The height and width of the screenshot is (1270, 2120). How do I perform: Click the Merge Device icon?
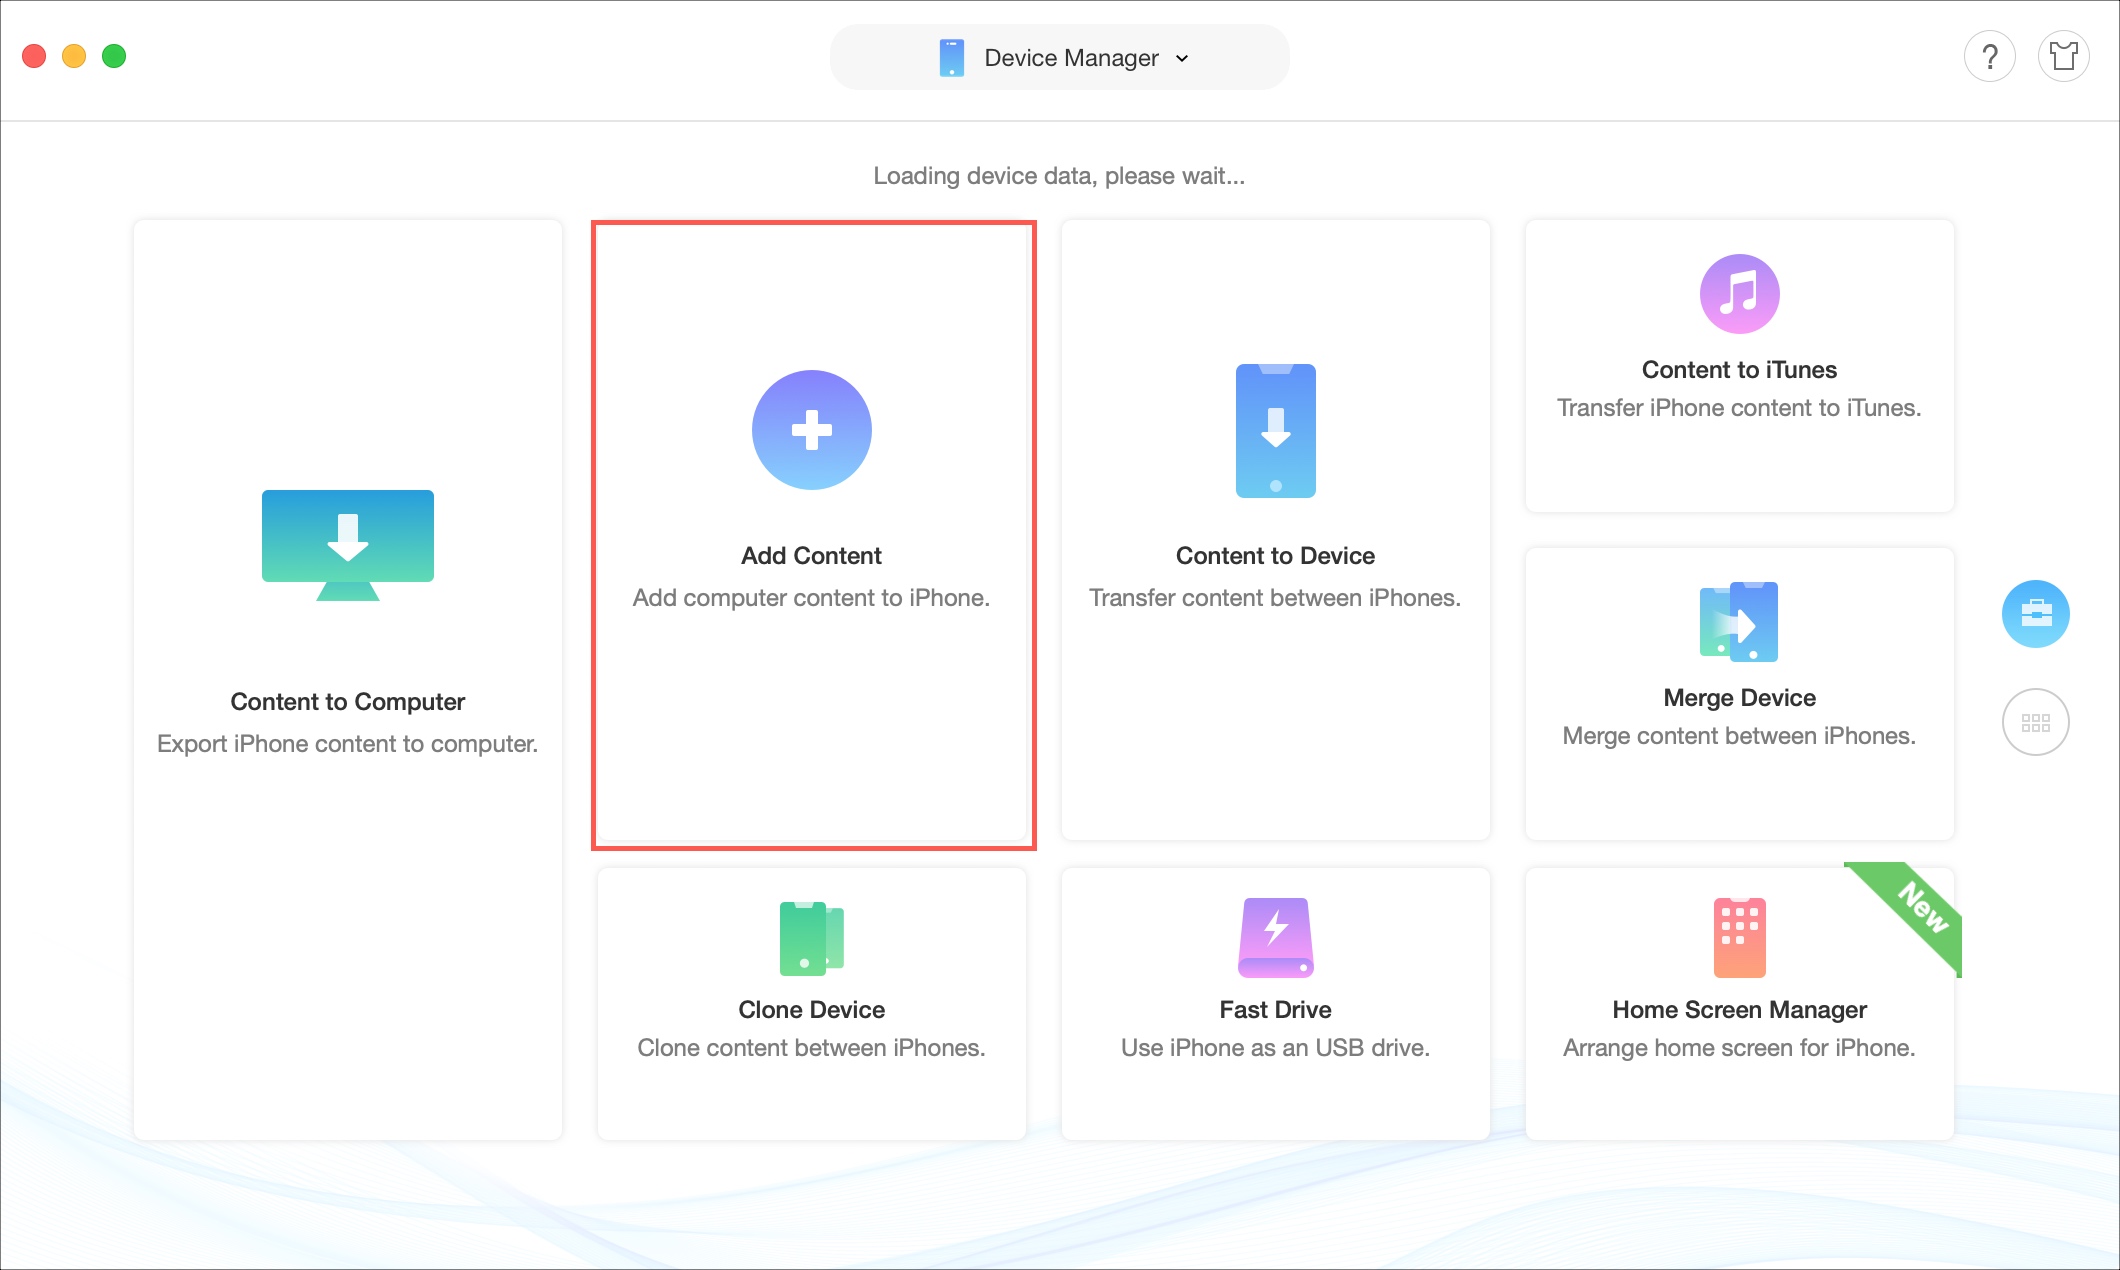coord(1739,622)
